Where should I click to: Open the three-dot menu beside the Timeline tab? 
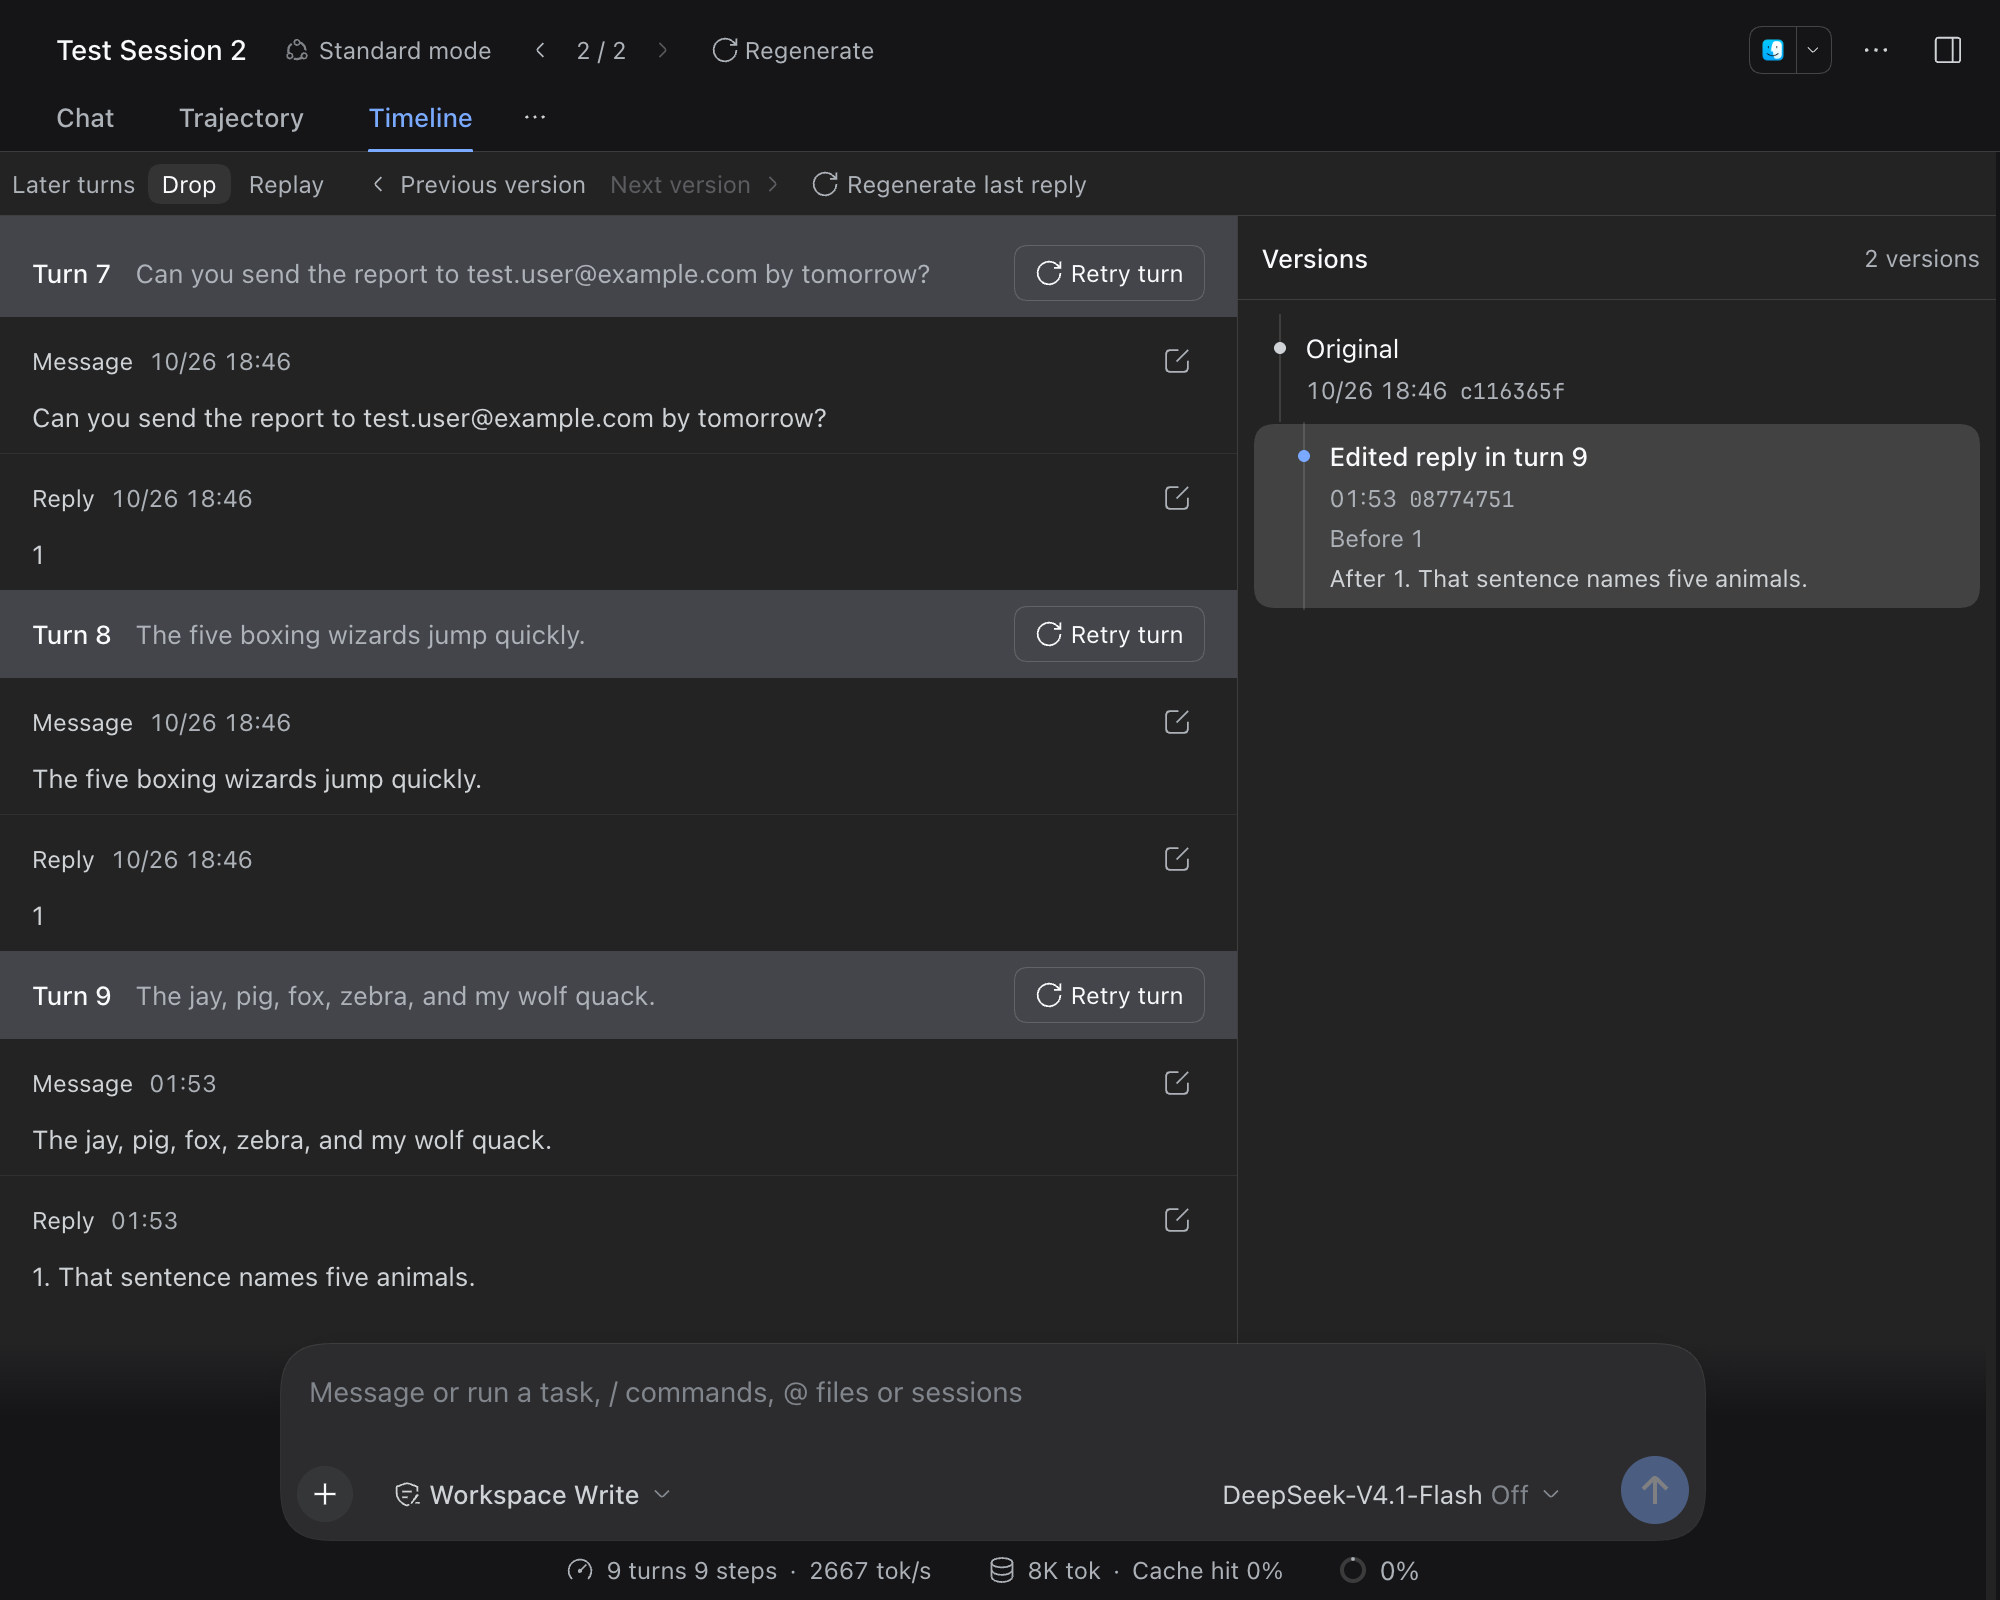click(535, 118)
